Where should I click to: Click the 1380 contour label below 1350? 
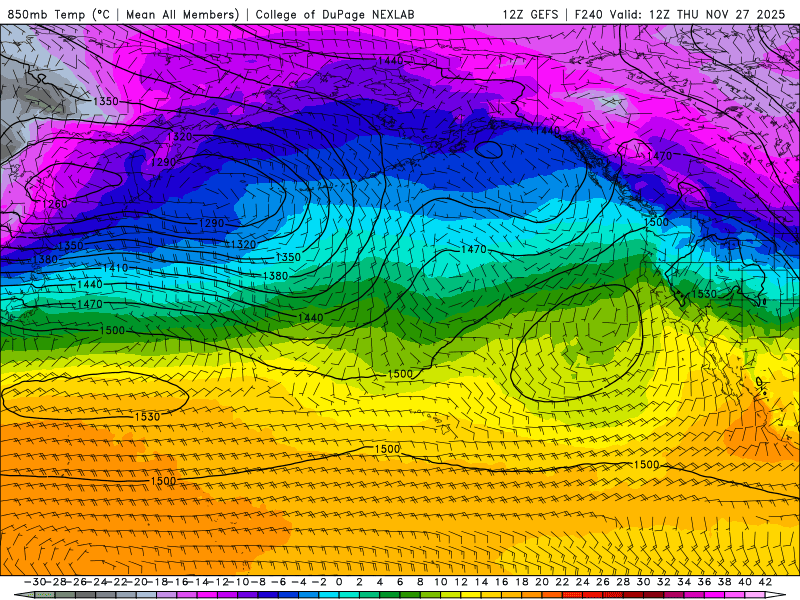(276, 276)
